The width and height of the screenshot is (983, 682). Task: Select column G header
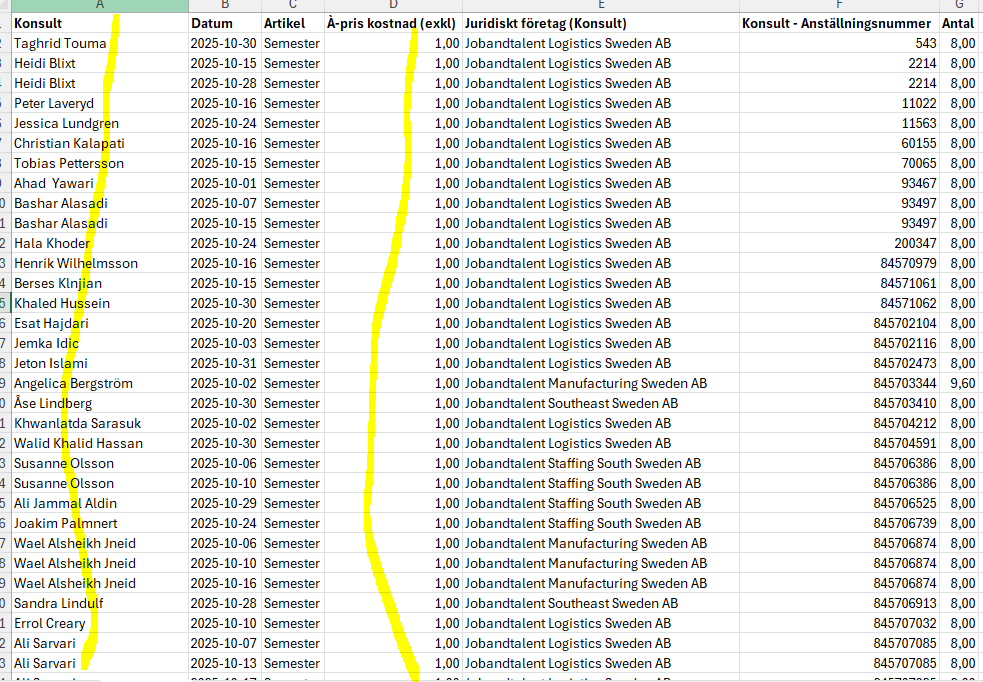(960, 6)
